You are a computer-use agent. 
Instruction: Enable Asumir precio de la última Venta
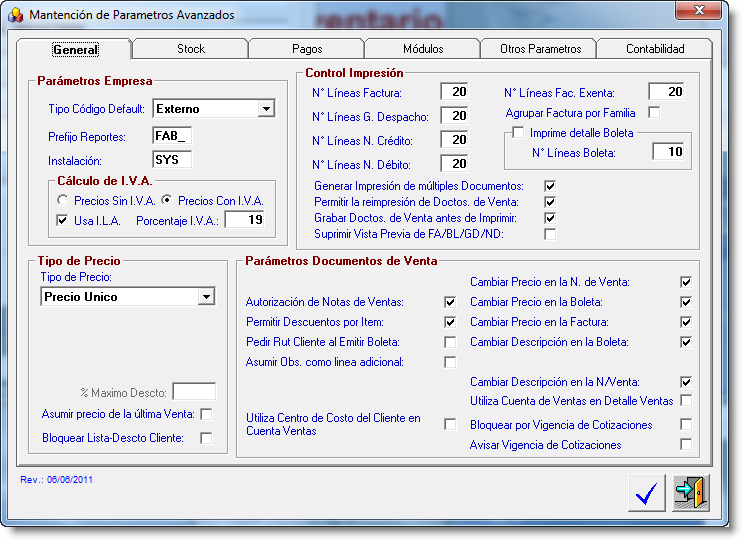(206, 415)
